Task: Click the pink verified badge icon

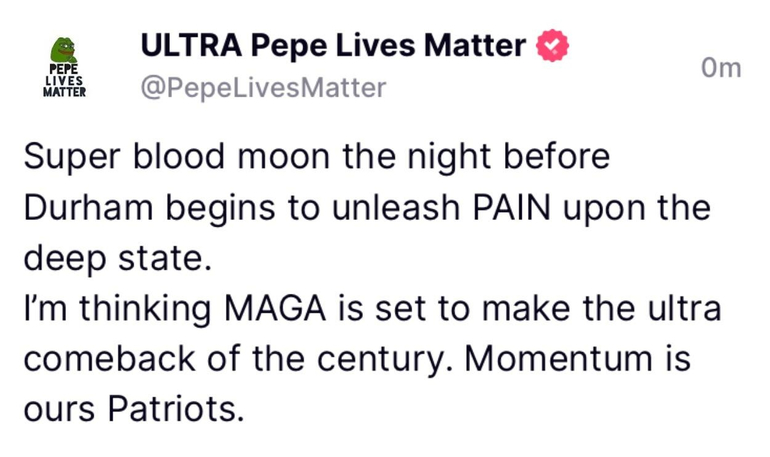Action: tap(553, 45)
